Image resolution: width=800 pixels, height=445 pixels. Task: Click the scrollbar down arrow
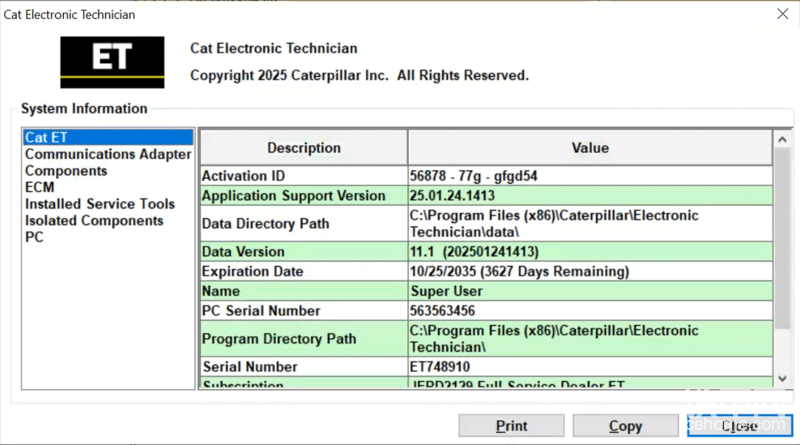[782, 379]
